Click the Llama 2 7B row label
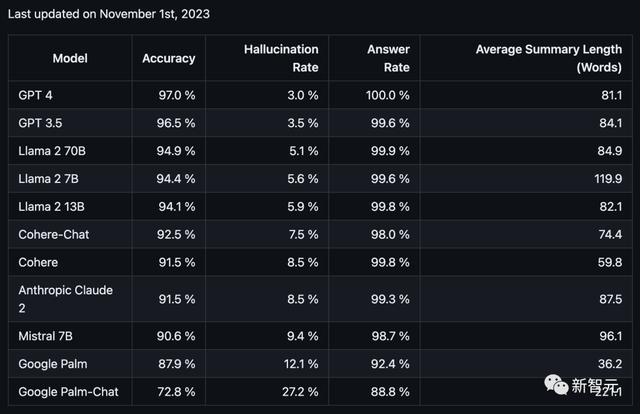640x414 pixels. tap(49, 178)
